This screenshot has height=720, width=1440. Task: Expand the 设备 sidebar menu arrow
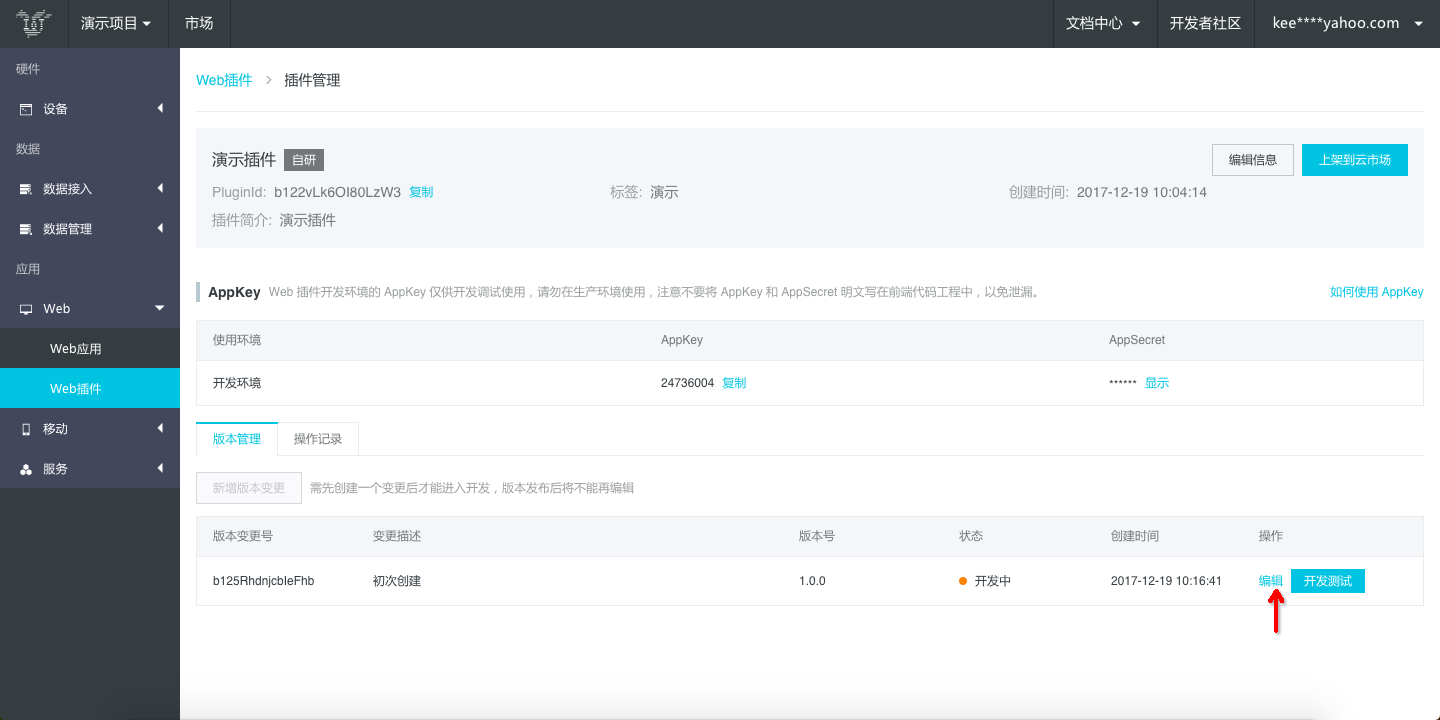click(x=160, y=108)
